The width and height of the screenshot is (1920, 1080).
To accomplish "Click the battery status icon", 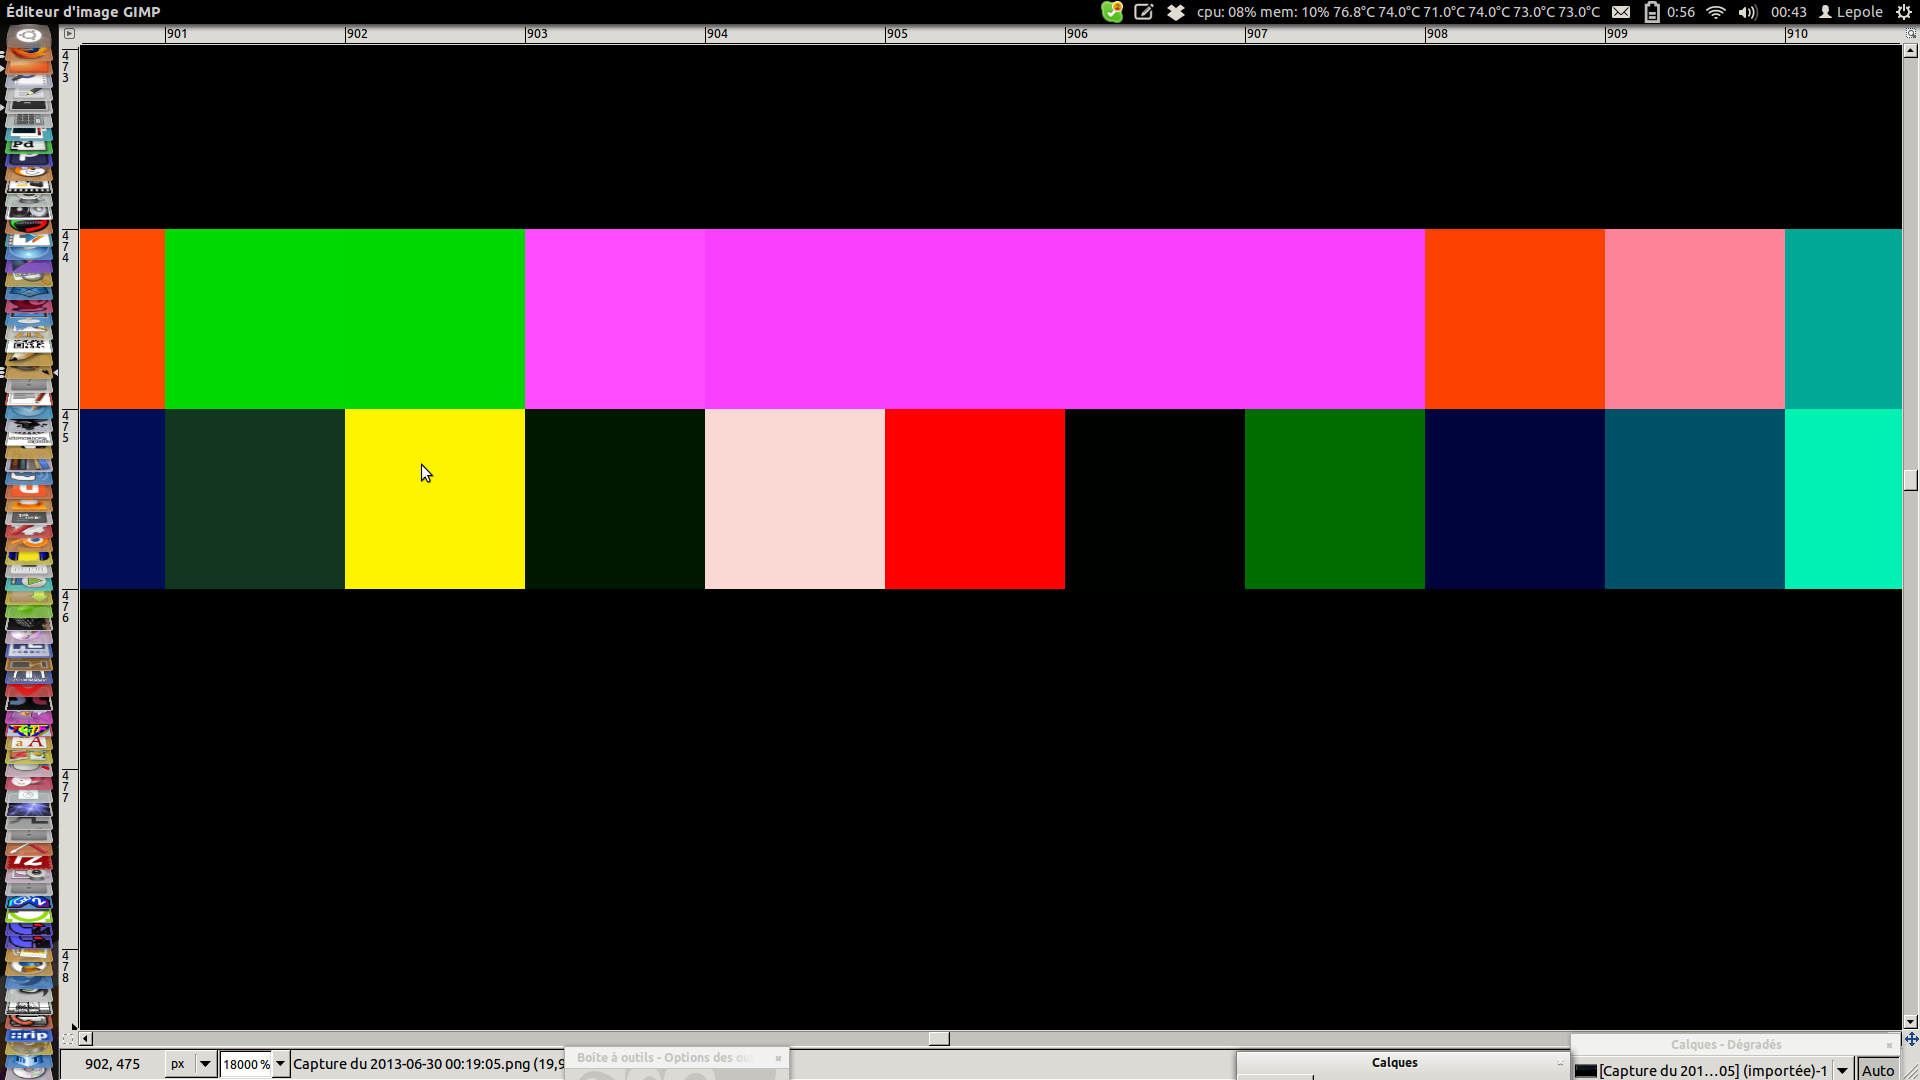I will click(x=1652, y=12).
